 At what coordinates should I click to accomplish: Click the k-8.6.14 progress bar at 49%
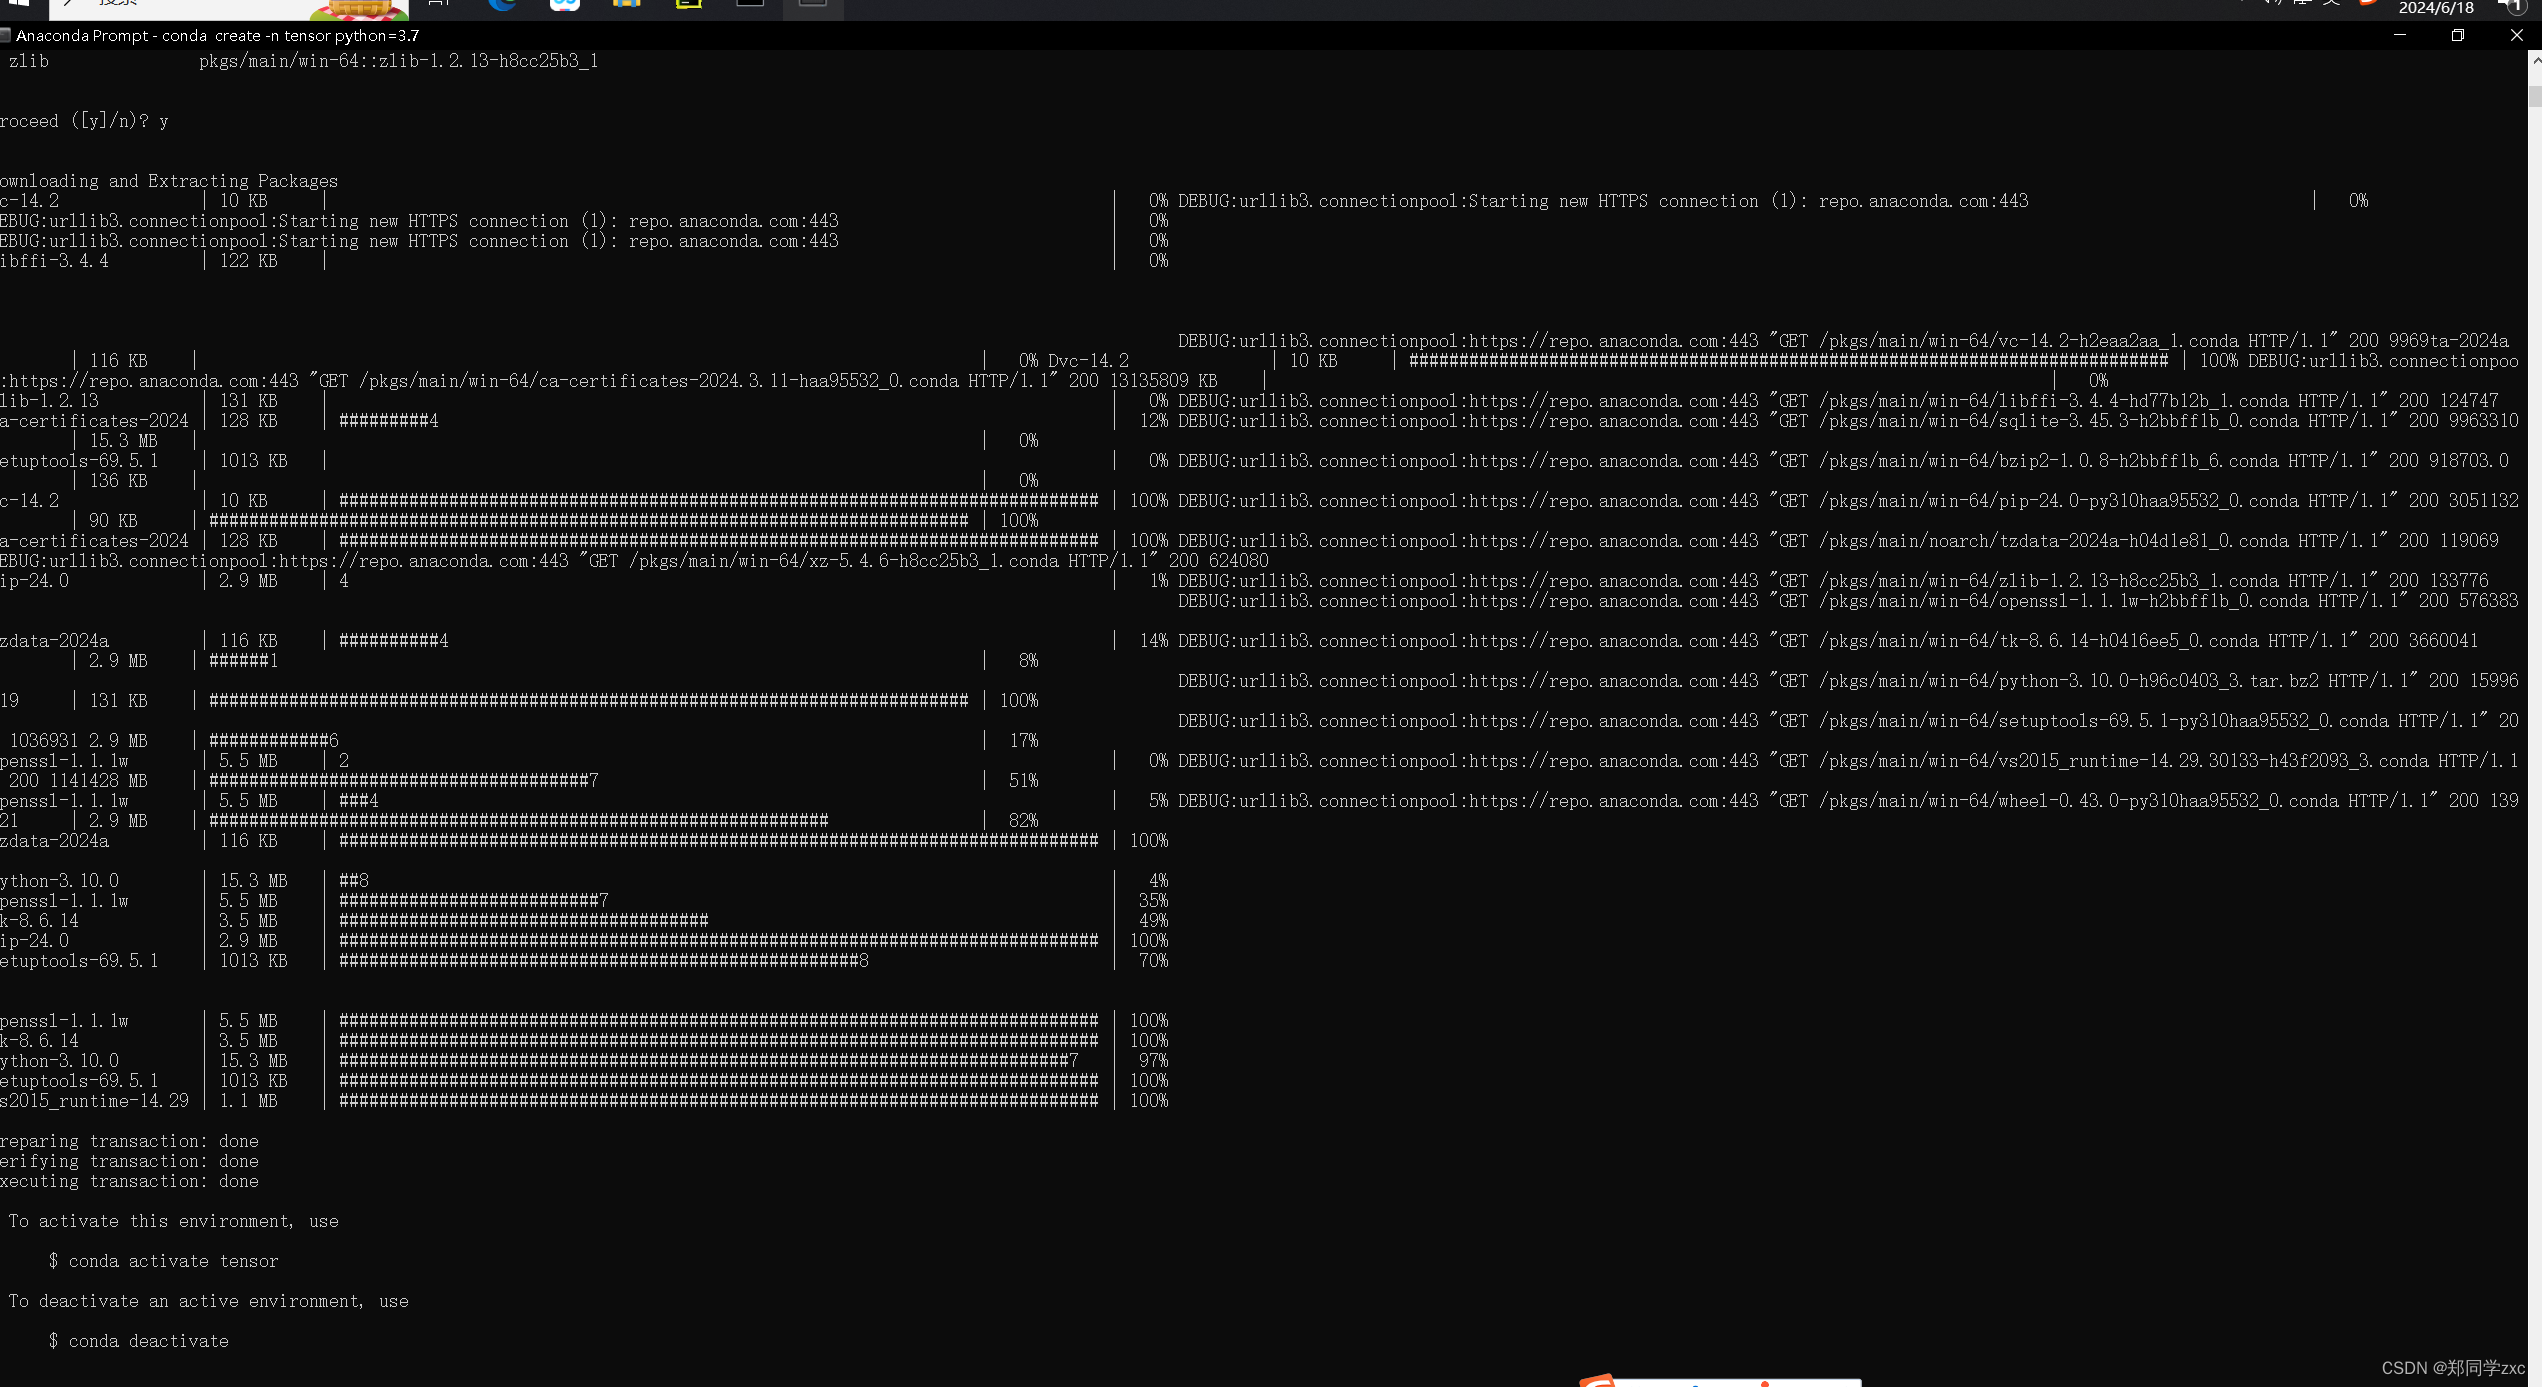coord(524,921)
